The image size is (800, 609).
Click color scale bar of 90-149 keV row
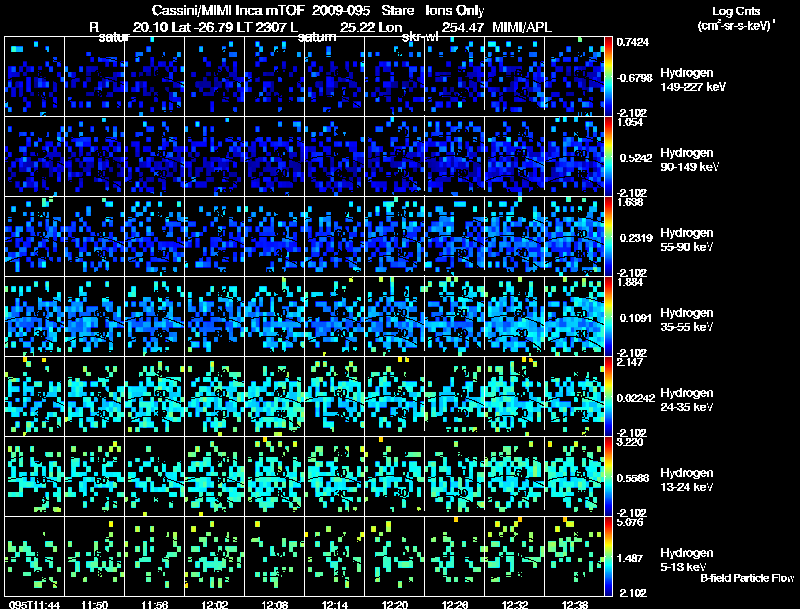[x=608, y=157]
